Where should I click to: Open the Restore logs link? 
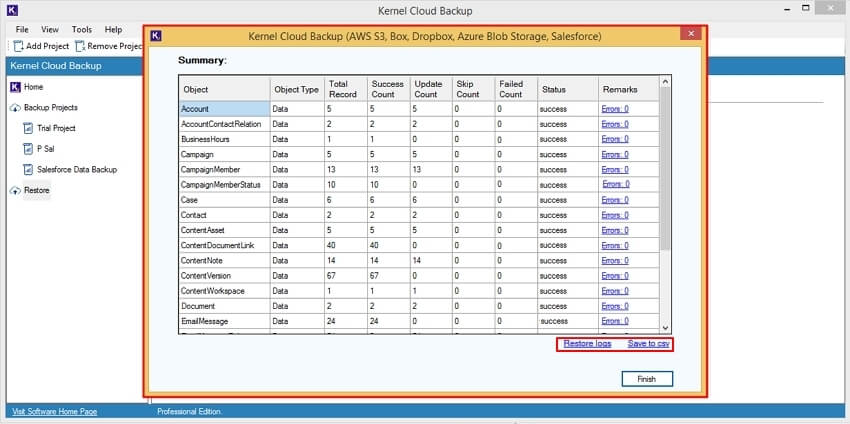[587, 344]
